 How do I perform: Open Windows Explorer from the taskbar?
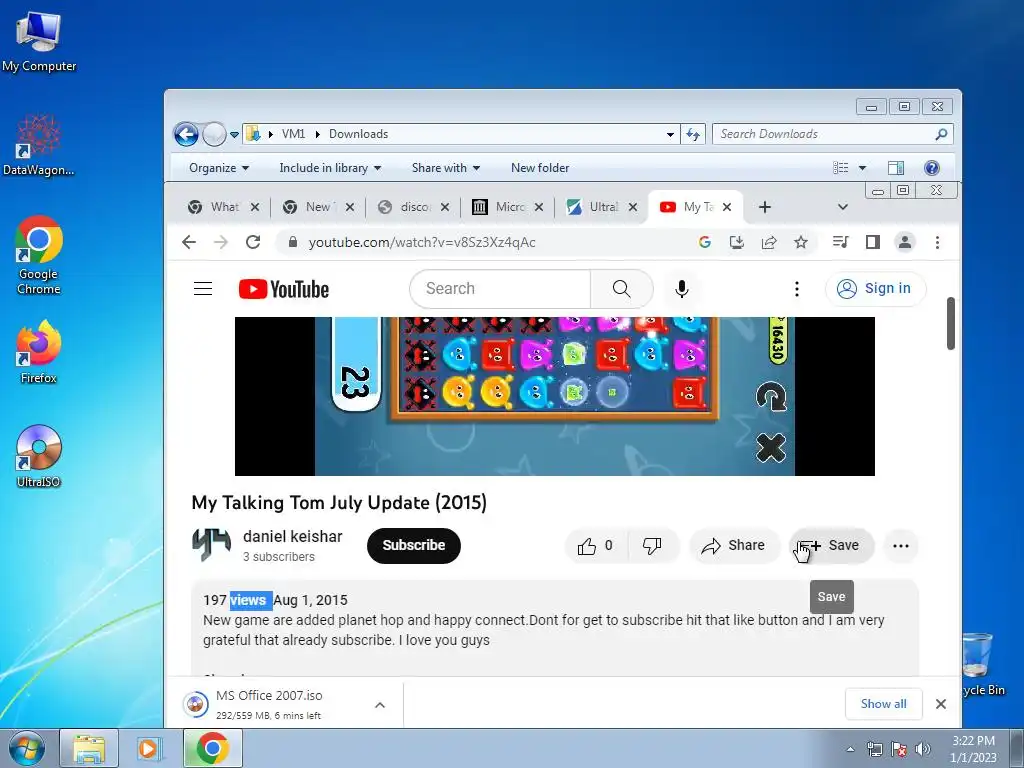coord(89,749)
